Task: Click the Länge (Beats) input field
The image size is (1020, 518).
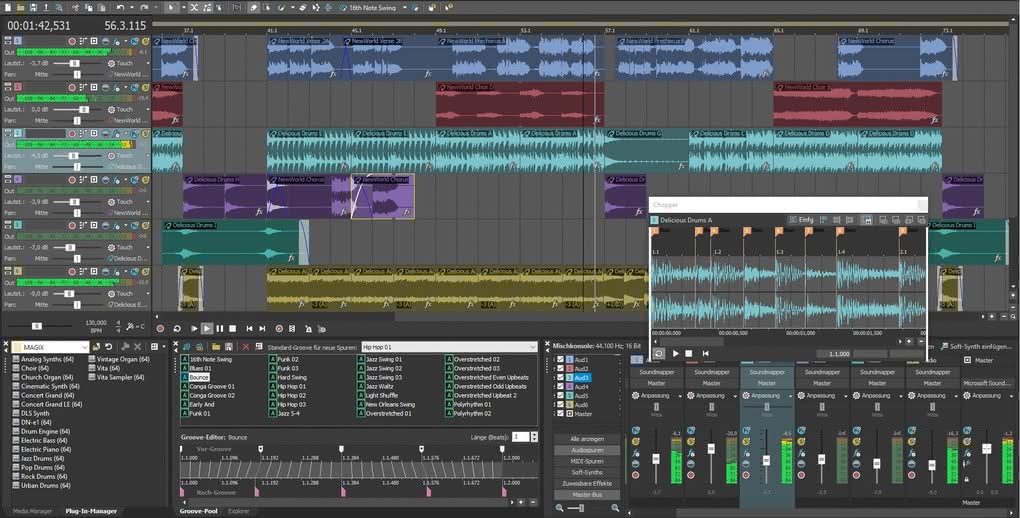Action: (520, 437)
